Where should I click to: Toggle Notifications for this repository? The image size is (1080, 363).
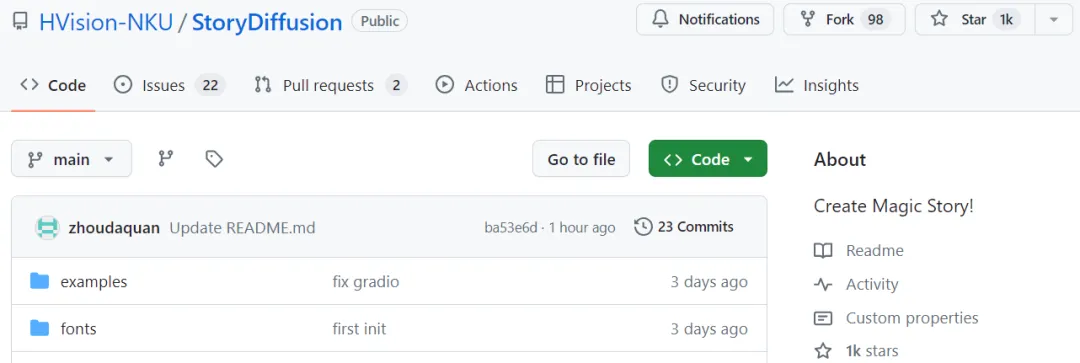705,19
